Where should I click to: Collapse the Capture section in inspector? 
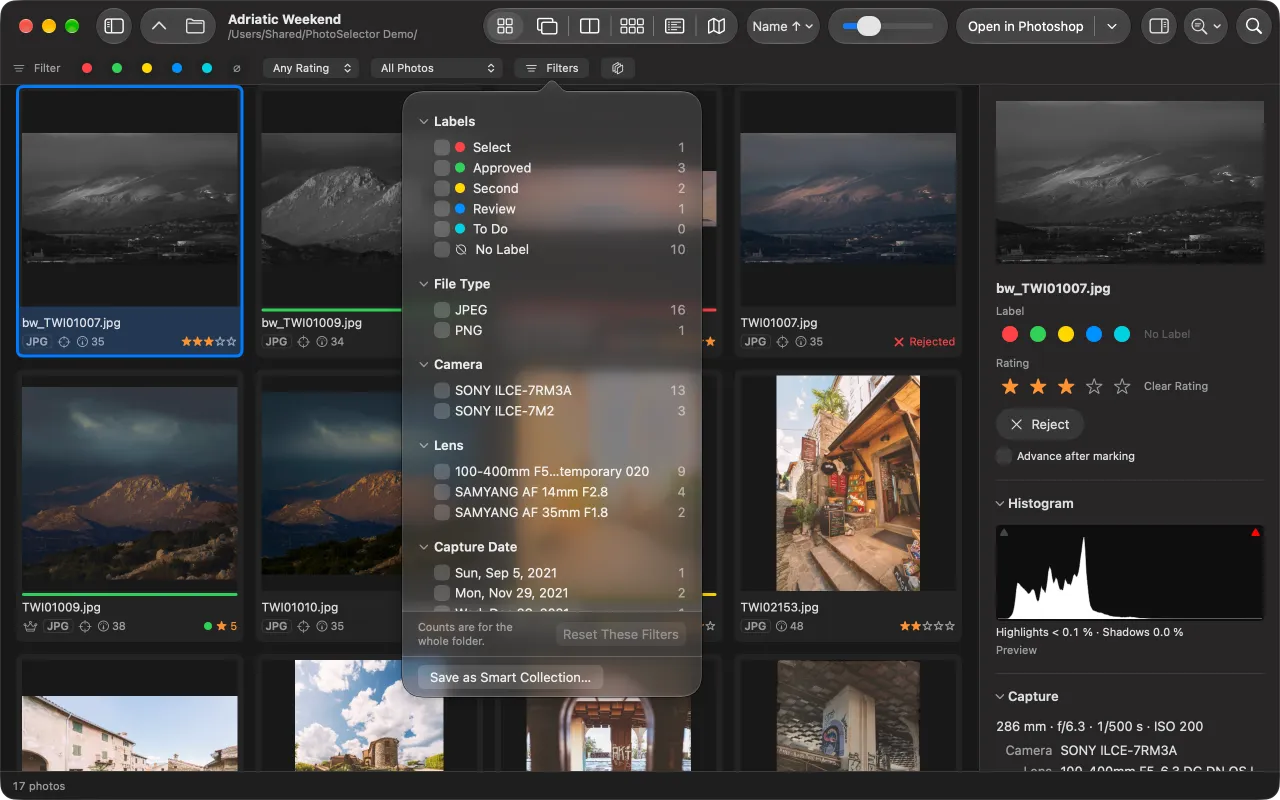[x=1000, y=697]
